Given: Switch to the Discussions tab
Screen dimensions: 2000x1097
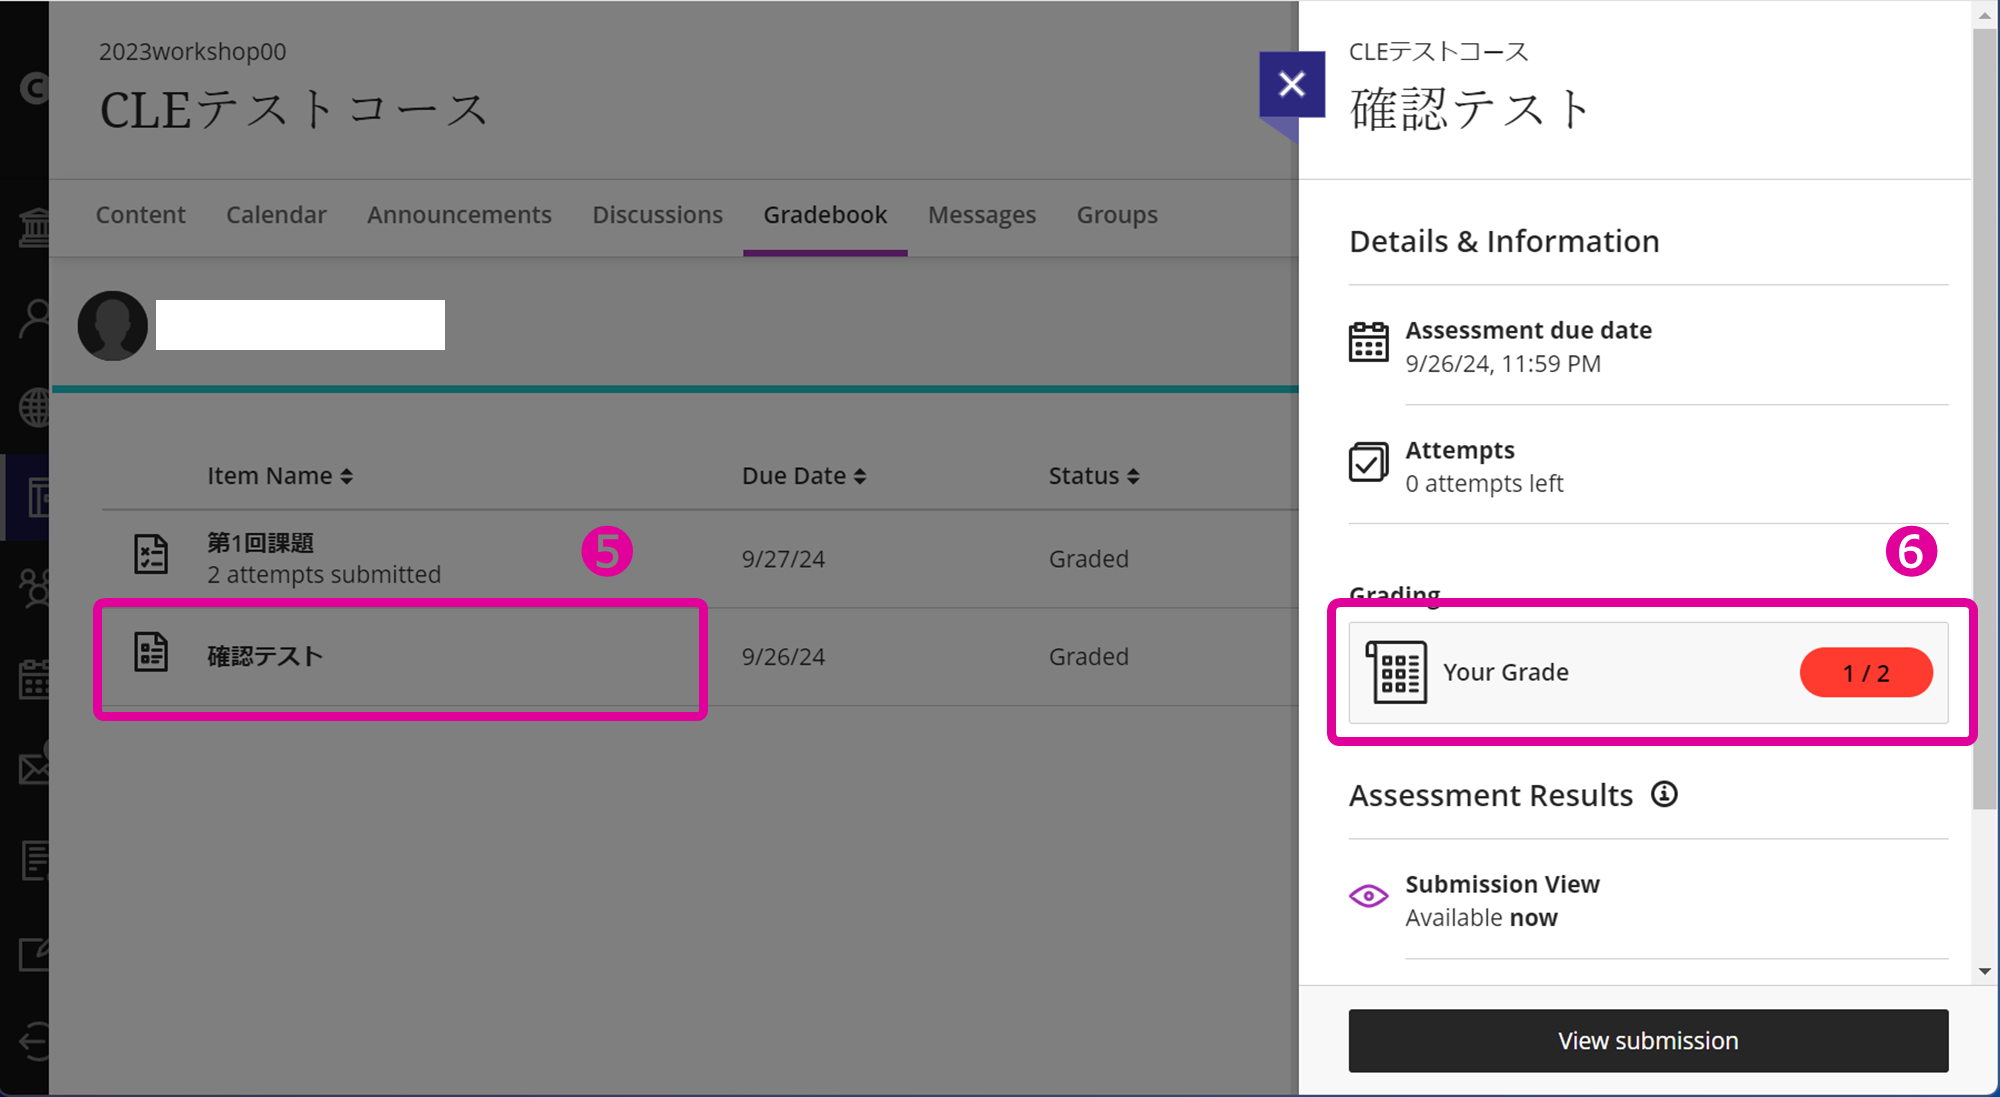Looking at the screenshot, I should click(x=657, y=214).
